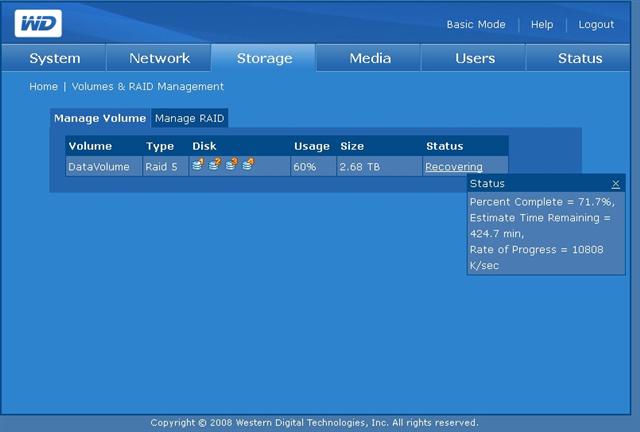Image resolution: width=640 pixels, height=432 pixels.
Task: Open the System tab
Action: pos(55,58)
